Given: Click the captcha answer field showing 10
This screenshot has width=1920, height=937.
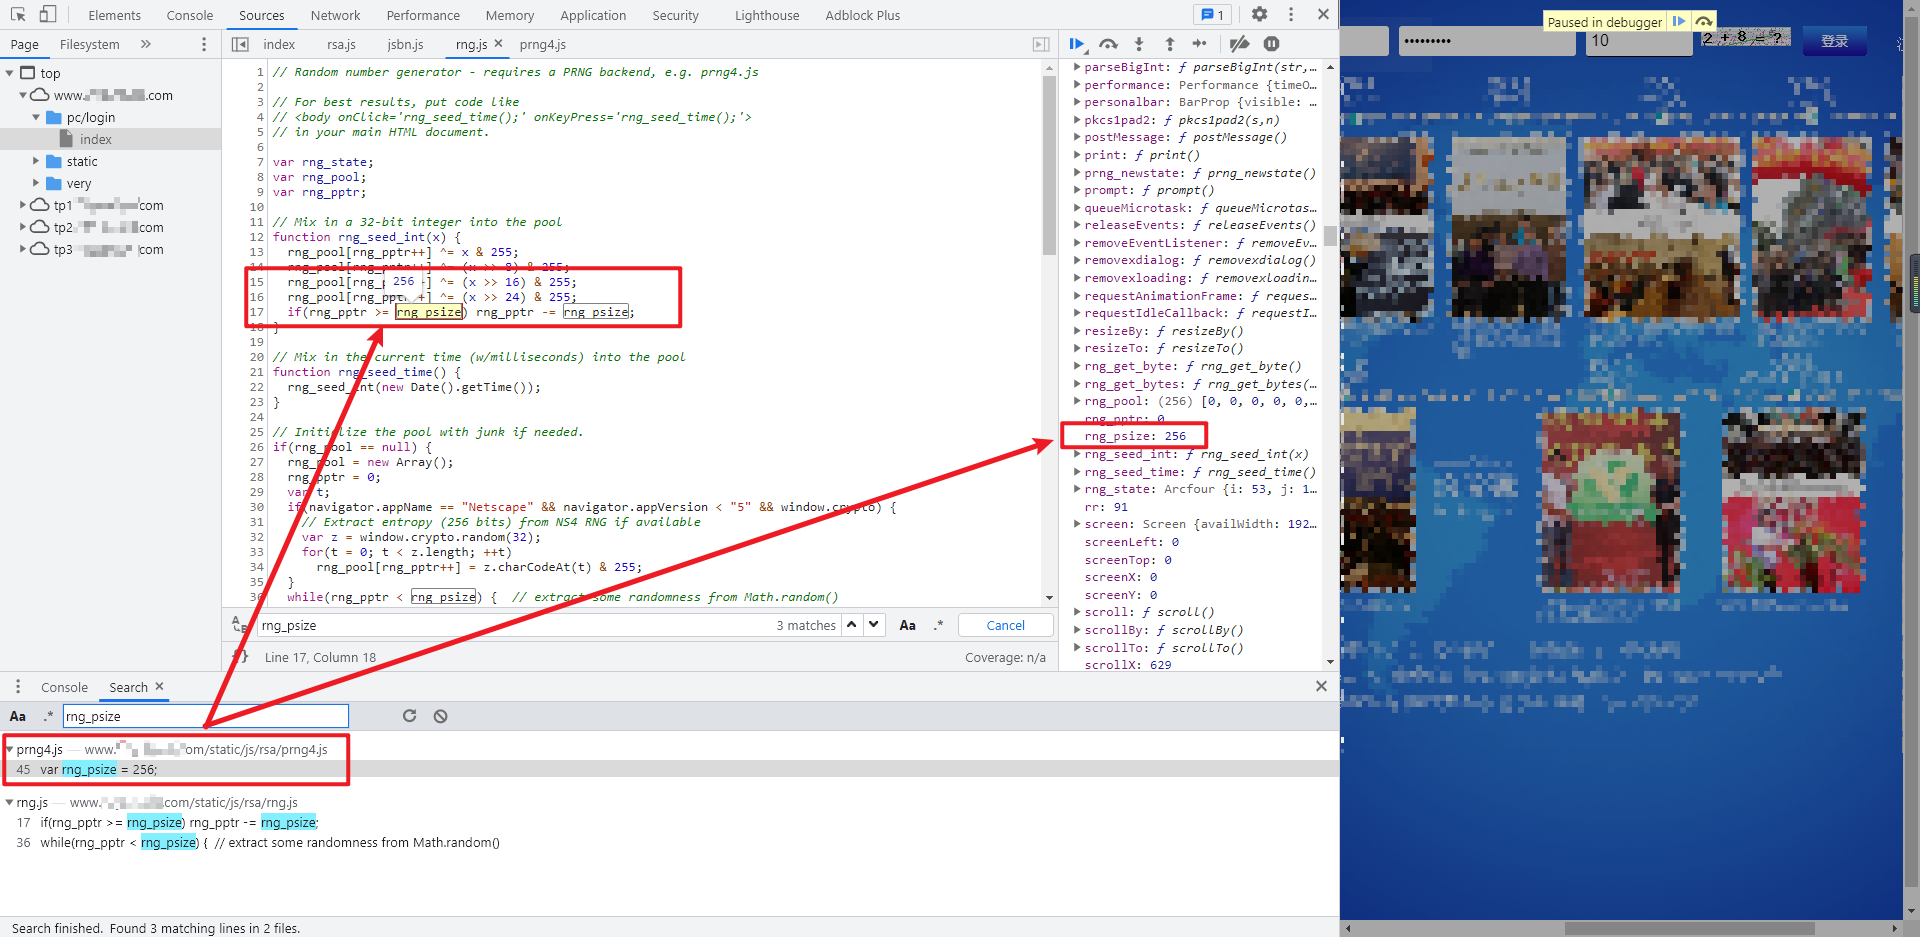Looking at the screenshot, I should [1638, 41].
